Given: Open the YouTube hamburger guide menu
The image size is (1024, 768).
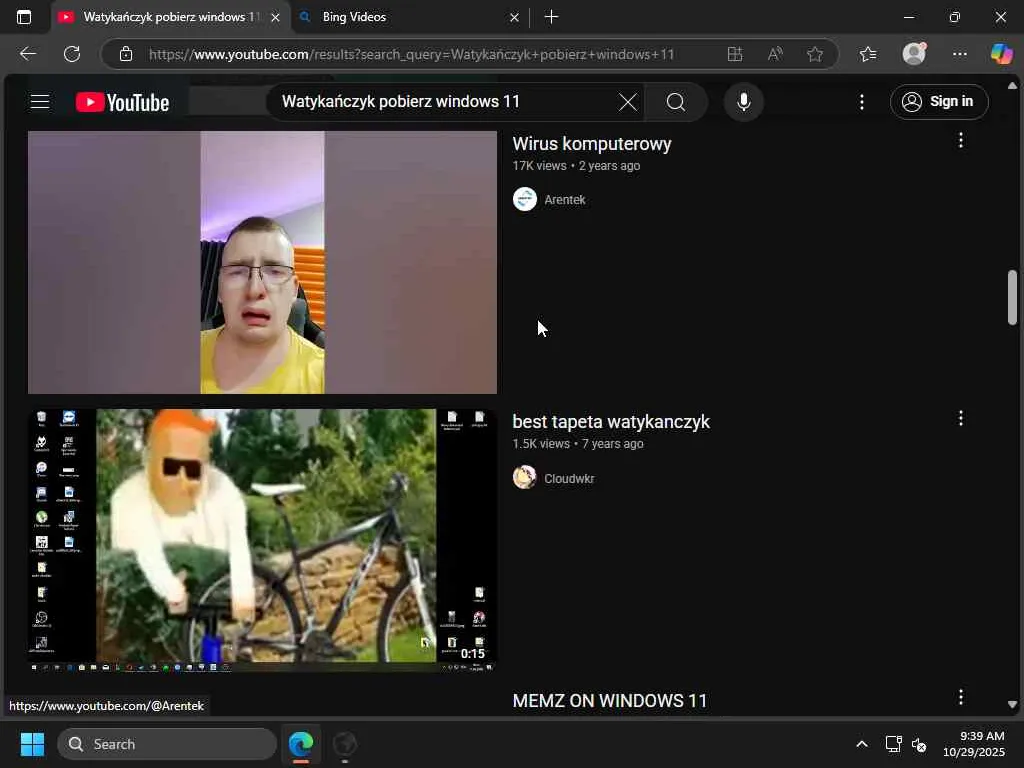Looking at the screenshot, I should (40, 102).
